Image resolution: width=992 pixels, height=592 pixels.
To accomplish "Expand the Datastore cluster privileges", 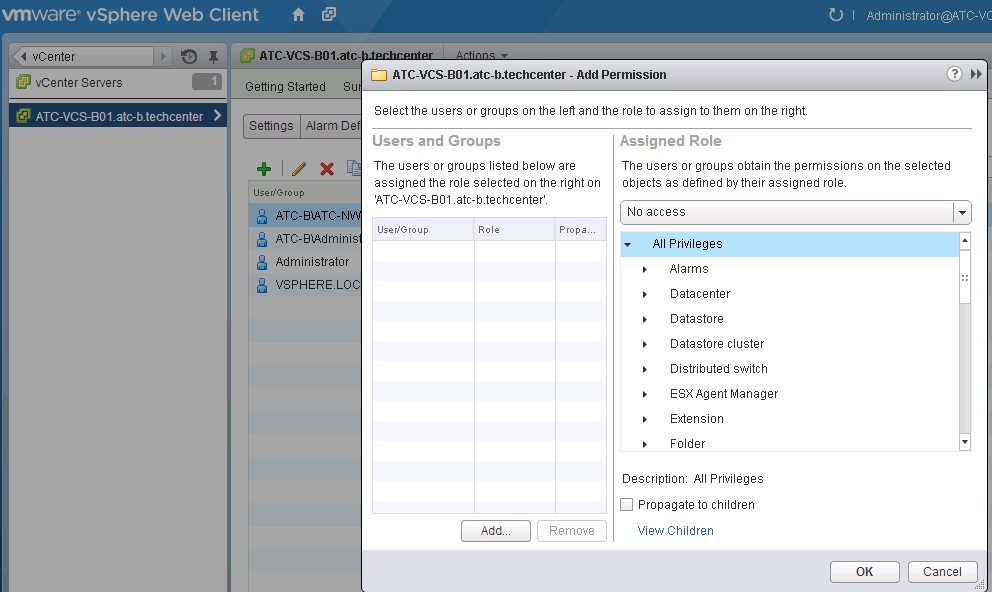I will [645, 344].
